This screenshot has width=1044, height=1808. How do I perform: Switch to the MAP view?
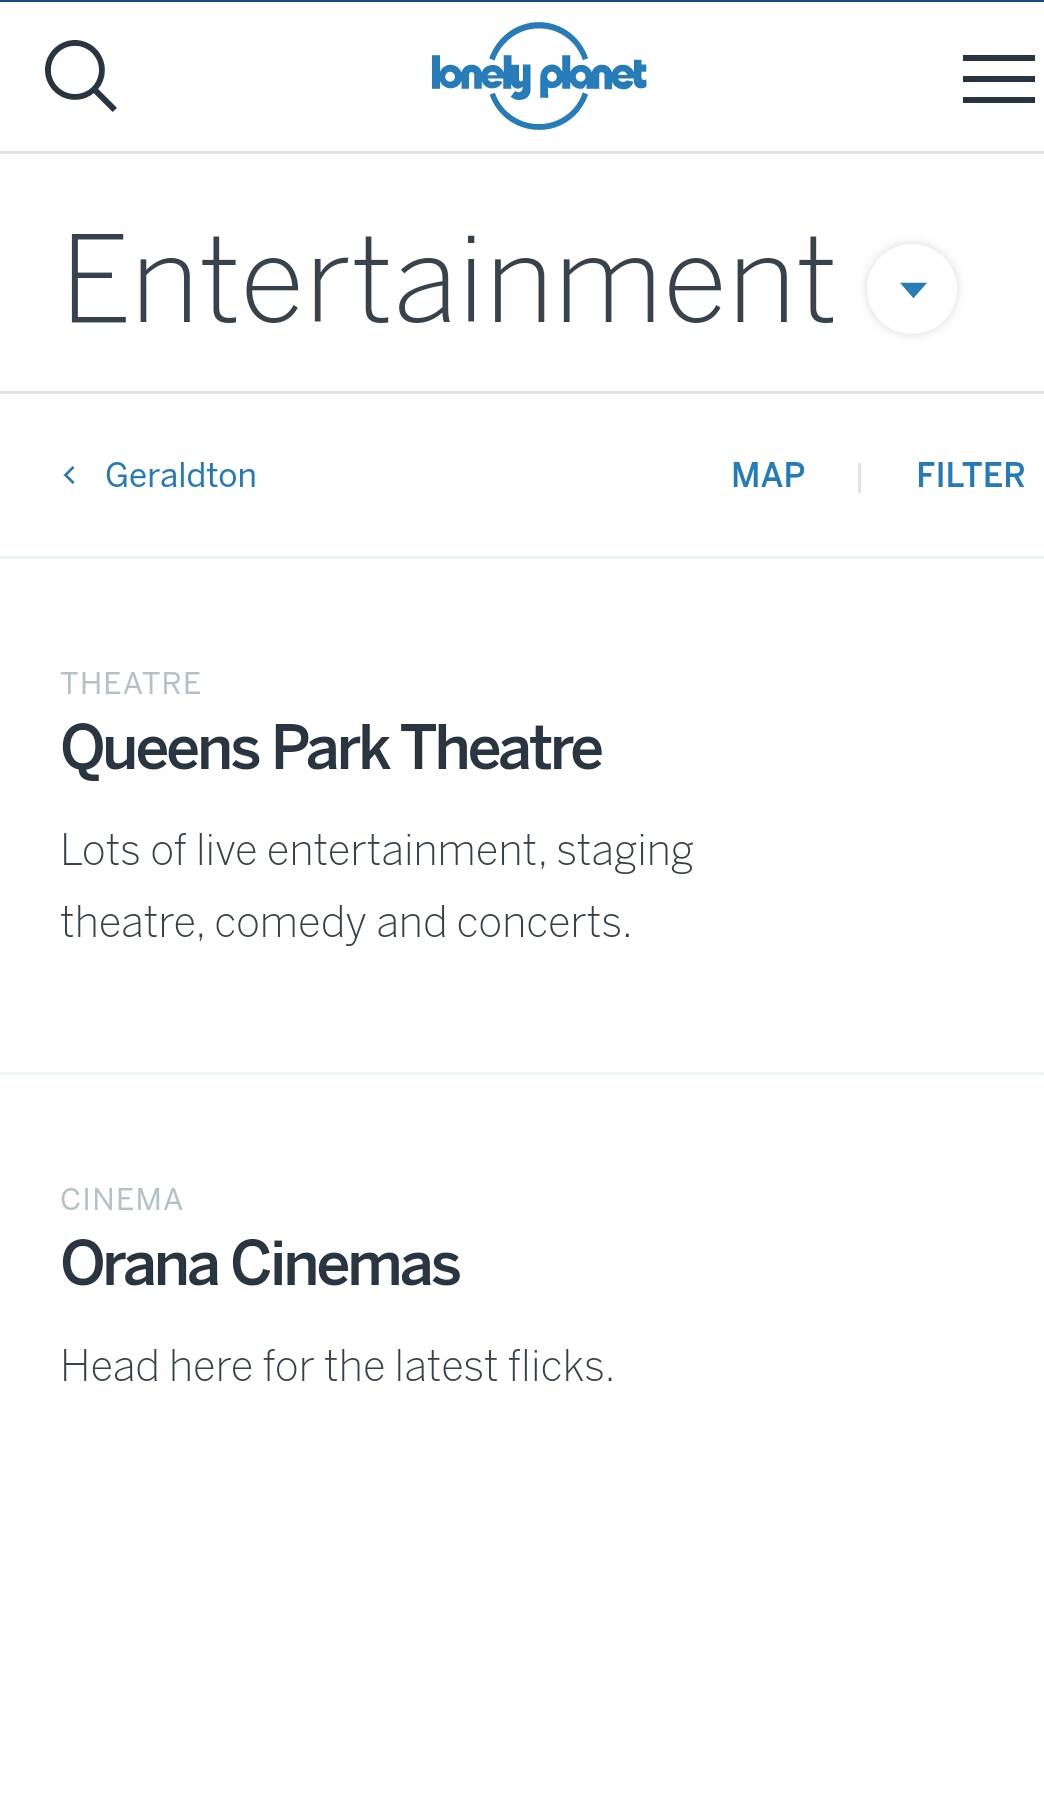point(767,475)
